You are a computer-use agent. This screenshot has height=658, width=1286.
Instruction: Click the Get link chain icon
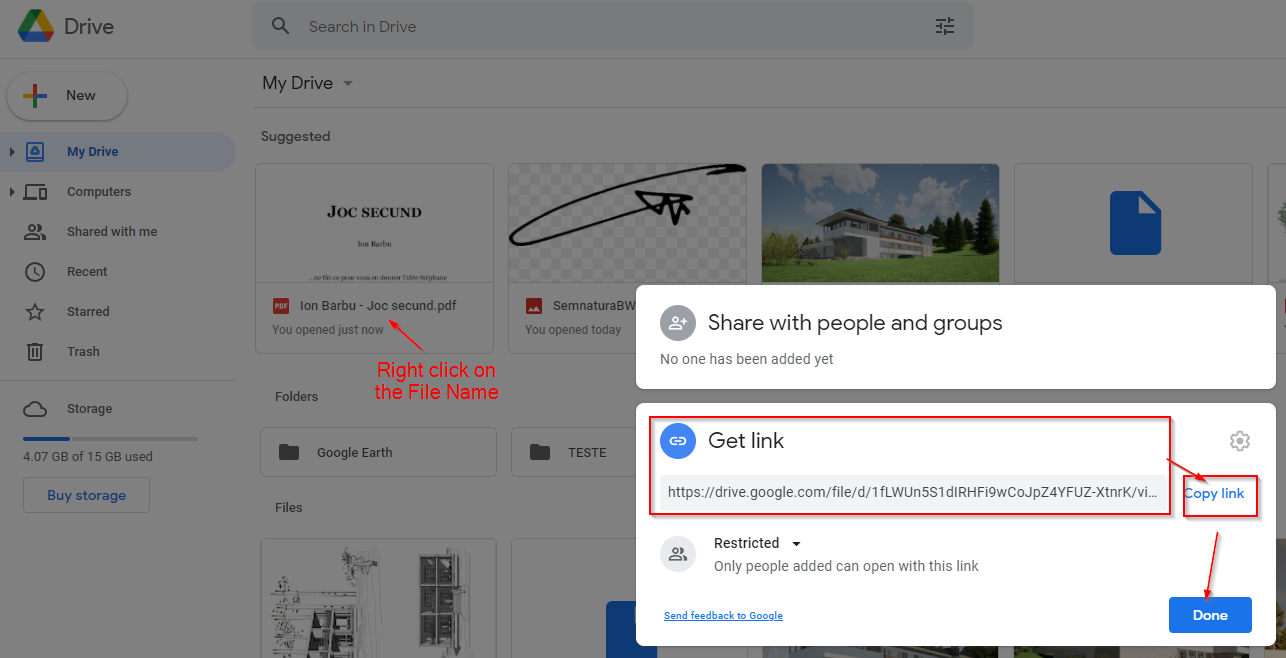point(677,440)
